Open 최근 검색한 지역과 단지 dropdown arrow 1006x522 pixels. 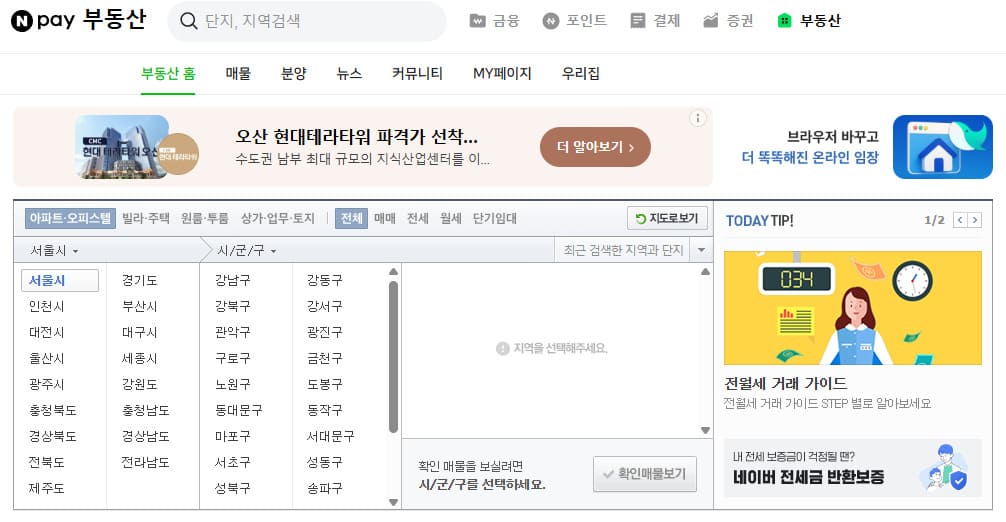coord(701,250)
